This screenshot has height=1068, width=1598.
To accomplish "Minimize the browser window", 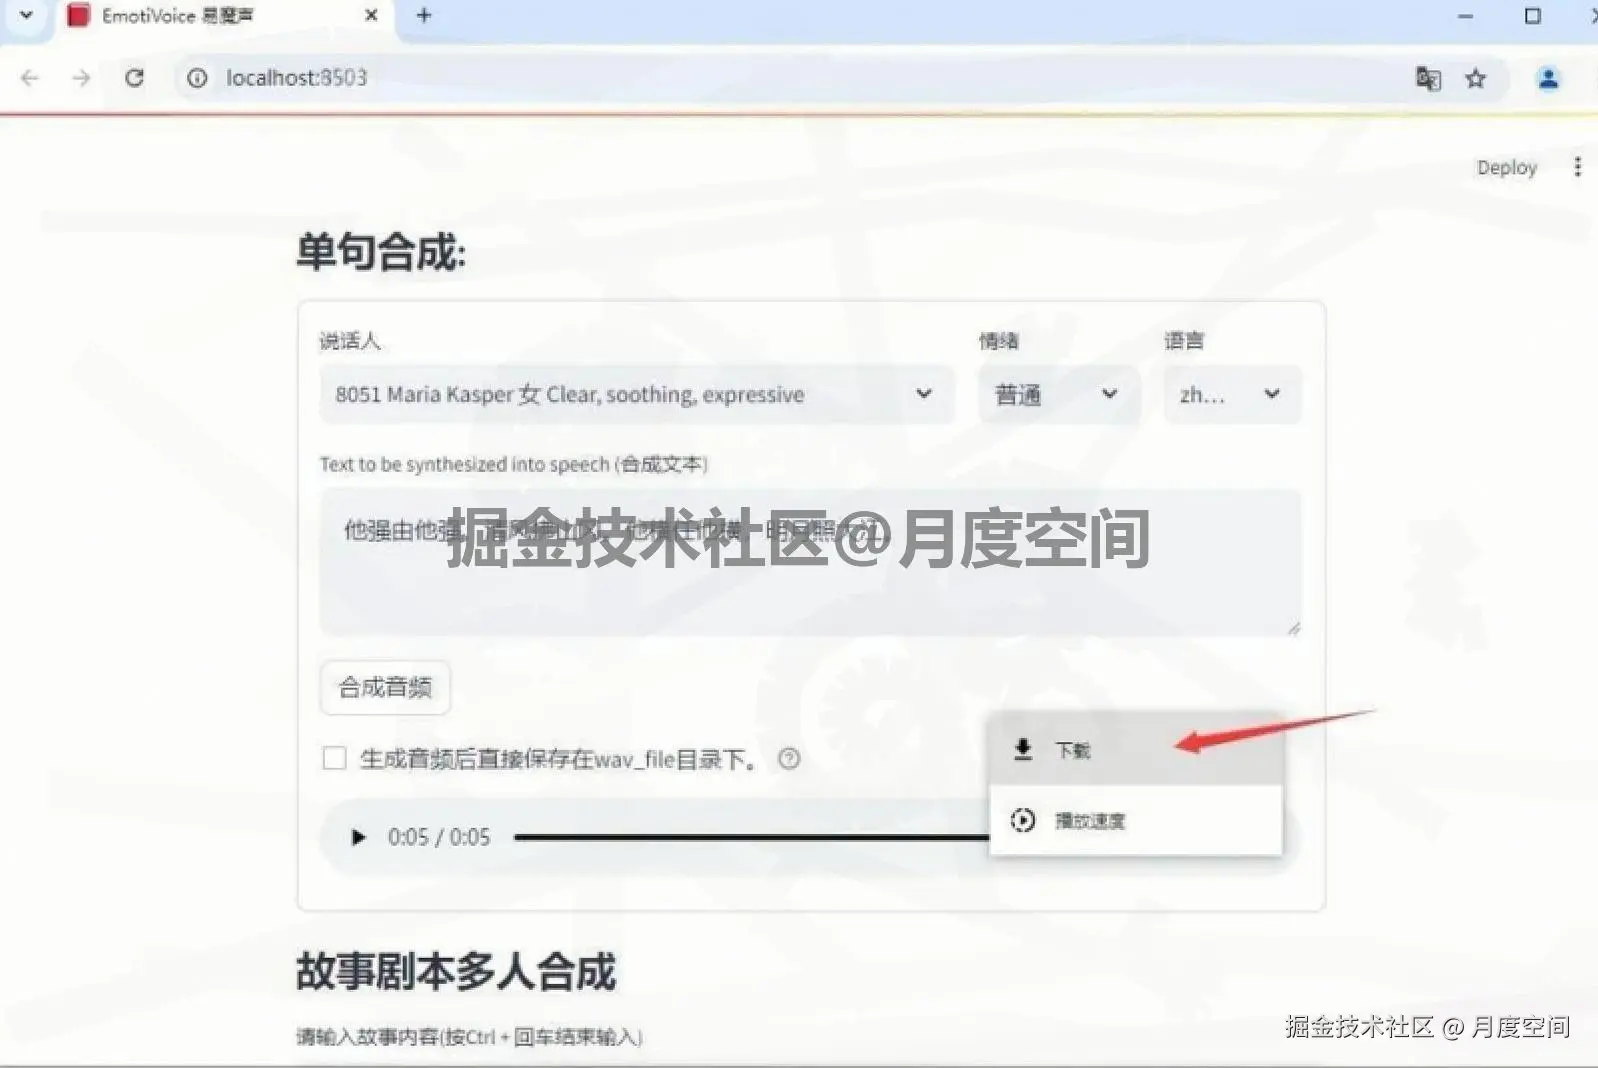I will click(x=1465, y=16).
